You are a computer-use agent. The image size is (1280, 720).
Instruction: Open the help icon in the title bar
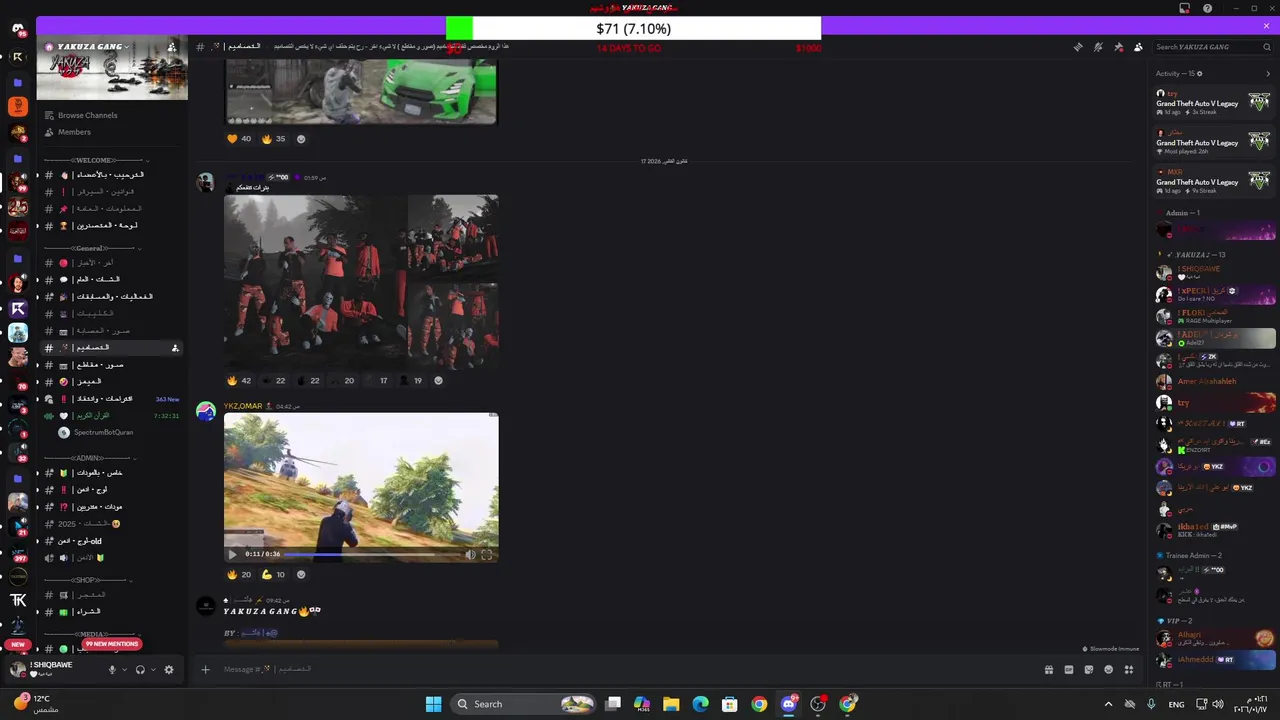click(x=1207, y=8)
